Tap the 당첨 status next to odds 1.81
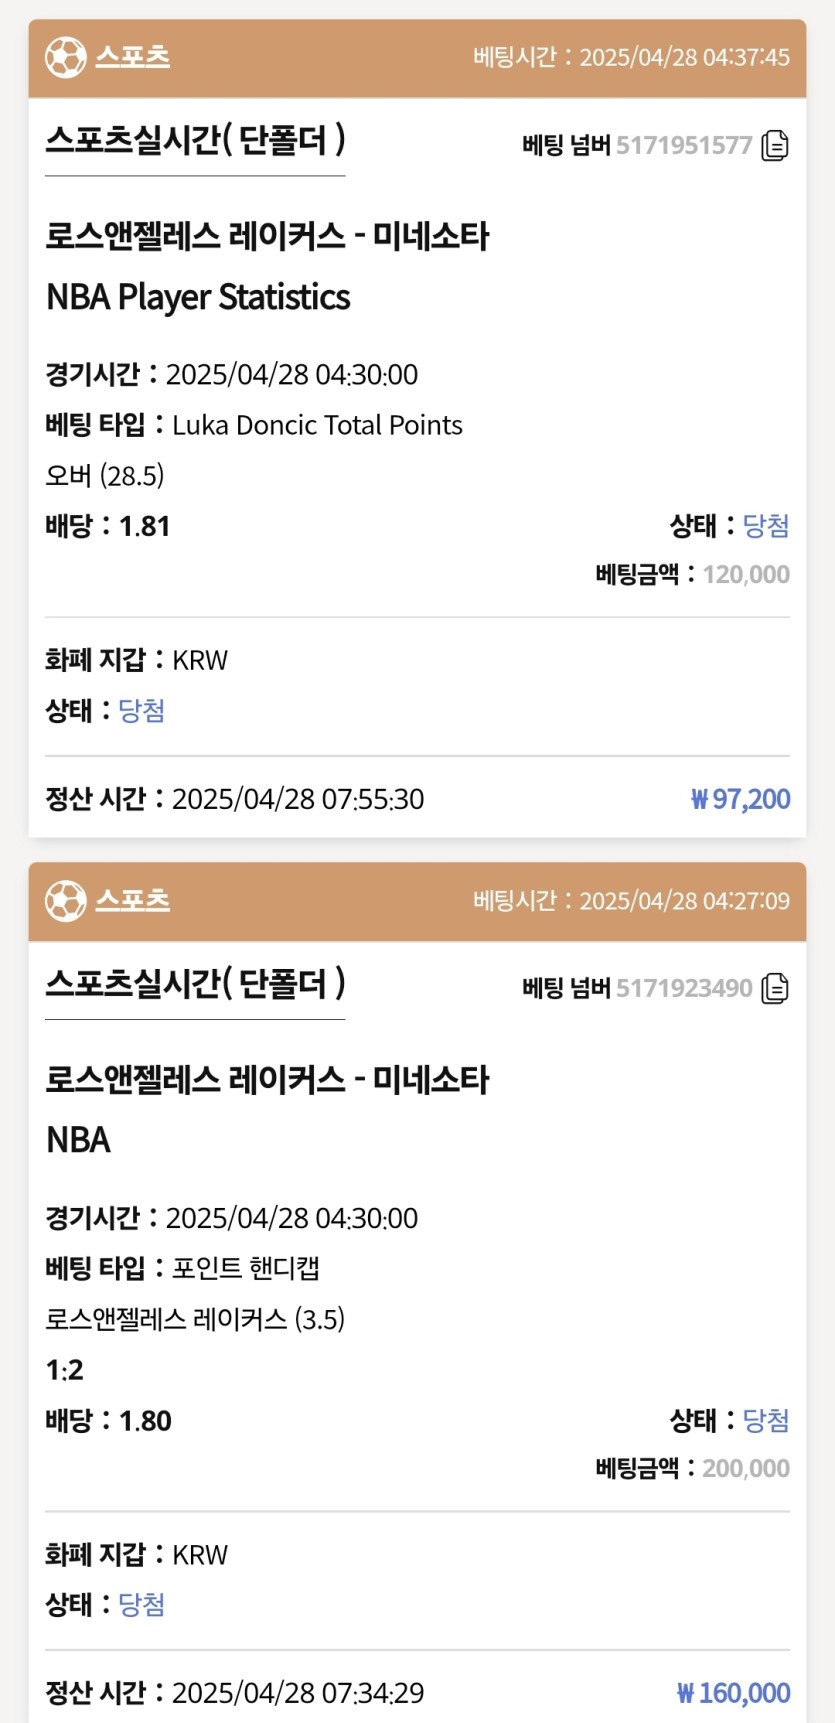The width and height of the screenshot is (835, 1723). (x=766, y=526)
